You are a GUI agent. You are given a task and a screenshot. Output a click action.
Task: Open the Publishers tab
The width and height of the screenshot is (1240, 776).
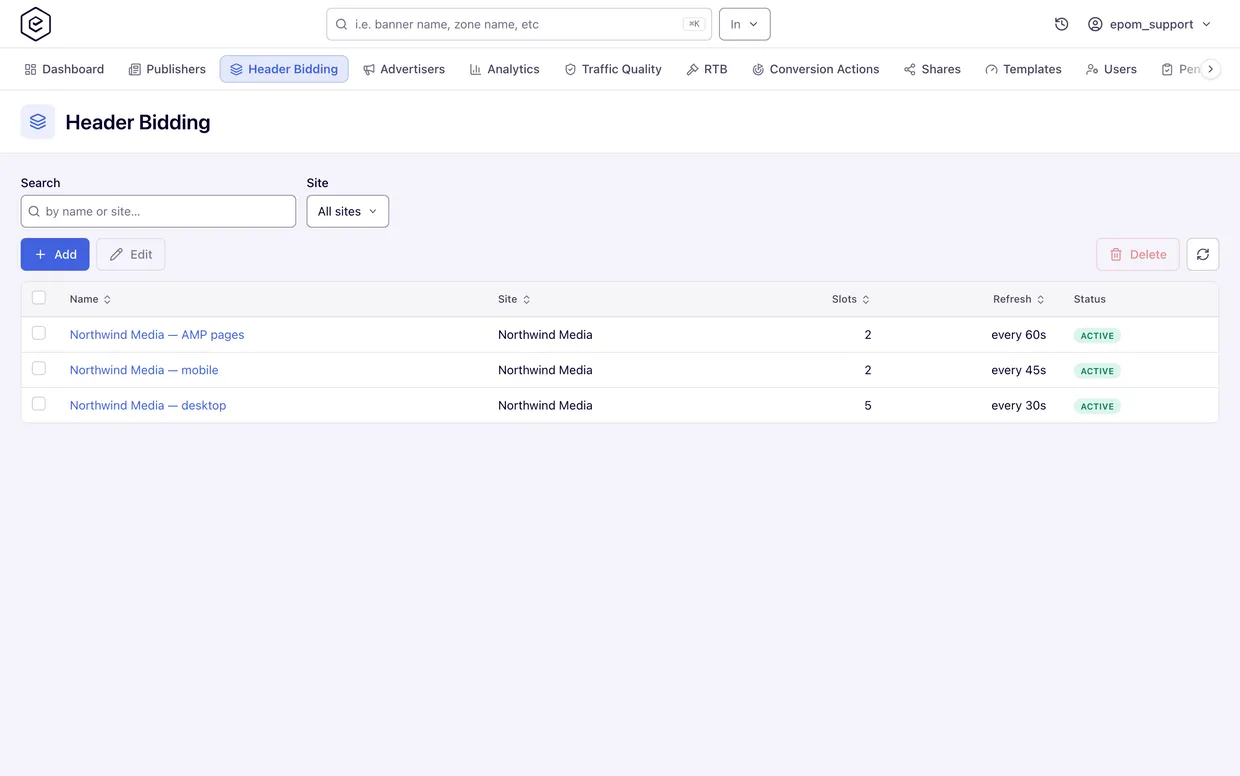pyautogui.click(x=167, y=69)
